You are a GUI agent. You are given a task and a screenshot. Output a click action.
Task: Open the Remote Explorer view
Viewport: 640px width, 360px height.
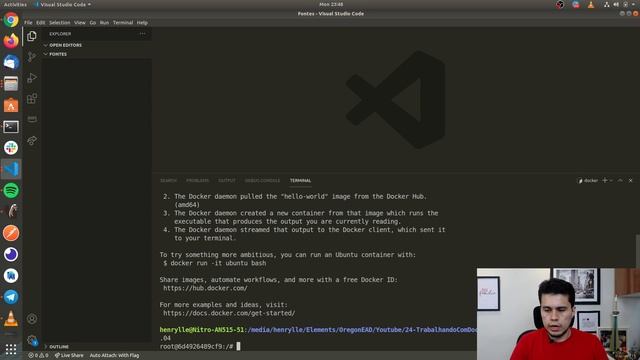coord(32,119)
